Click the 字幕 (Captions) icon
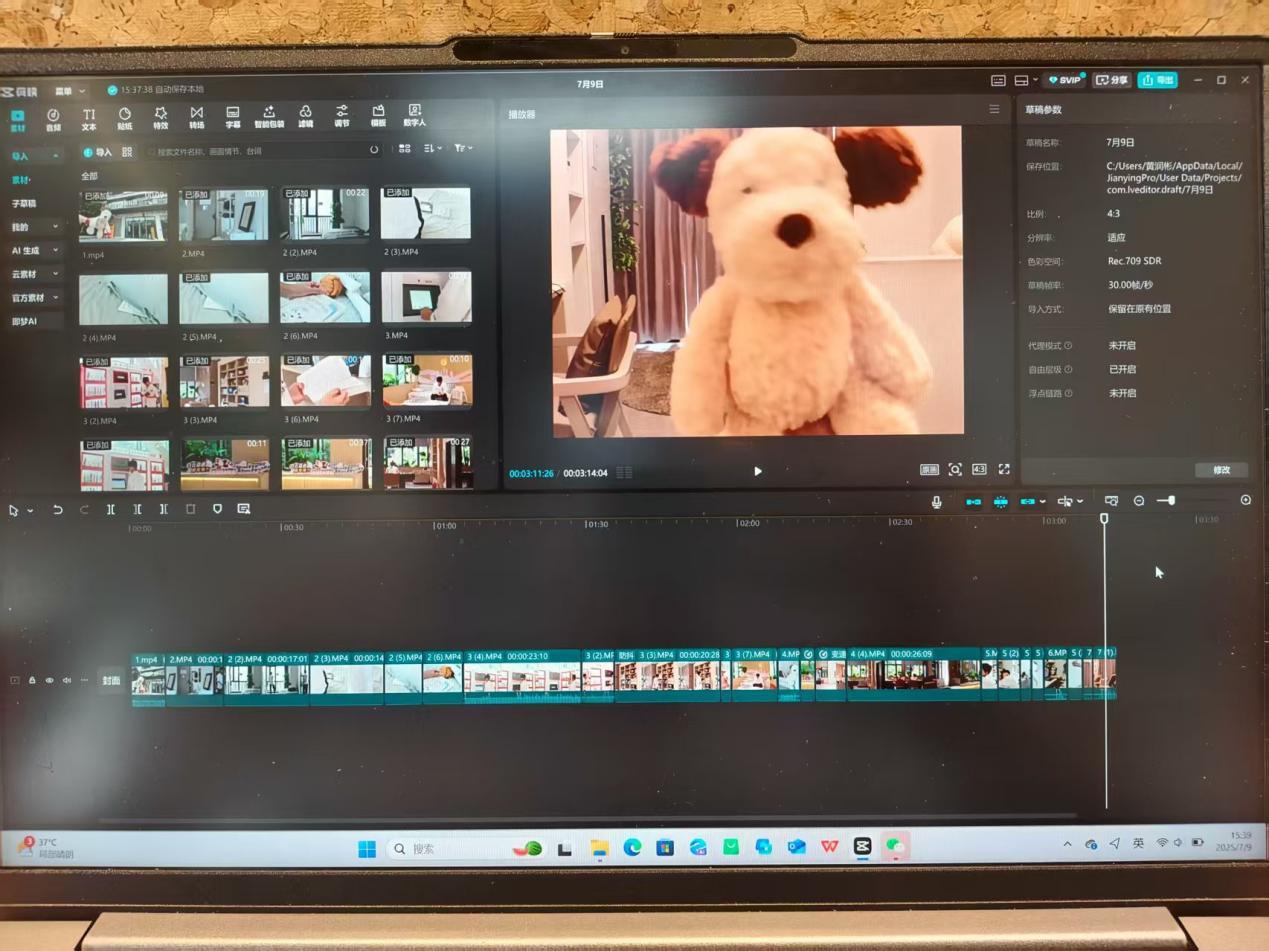1269x951 pixels. [232, 118]
